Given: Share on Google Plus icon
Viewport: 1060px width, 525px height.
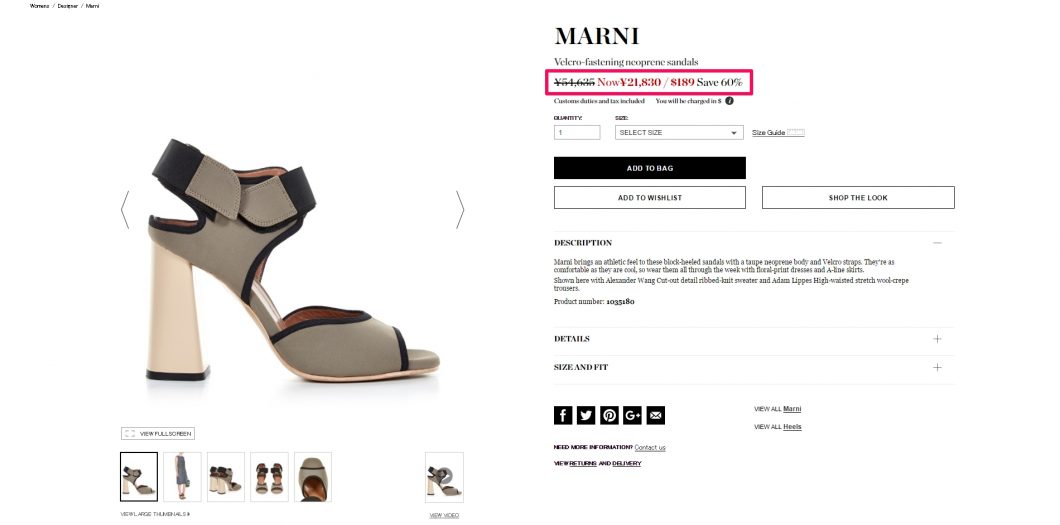Looking at the screenshot, I should 633,416.
